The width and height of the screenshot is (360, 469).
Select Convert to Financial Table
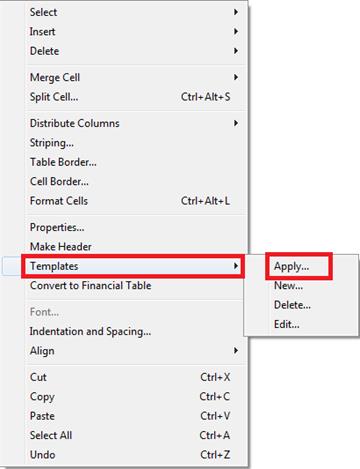(x=133, y=286)
